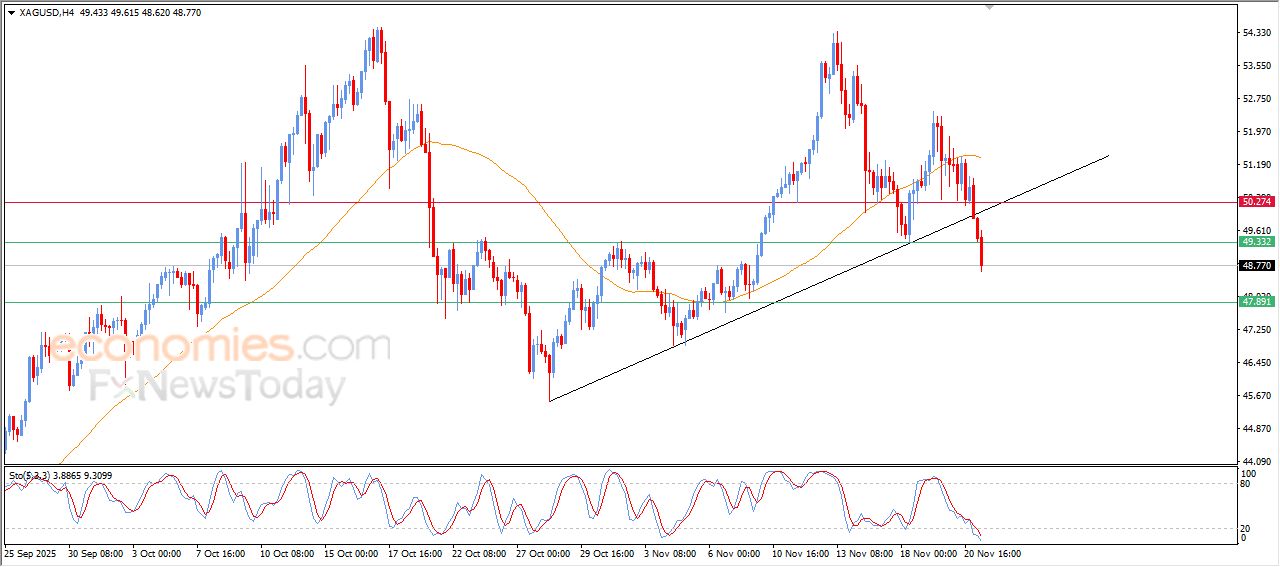Select the green 49.332 price label

1256,242
